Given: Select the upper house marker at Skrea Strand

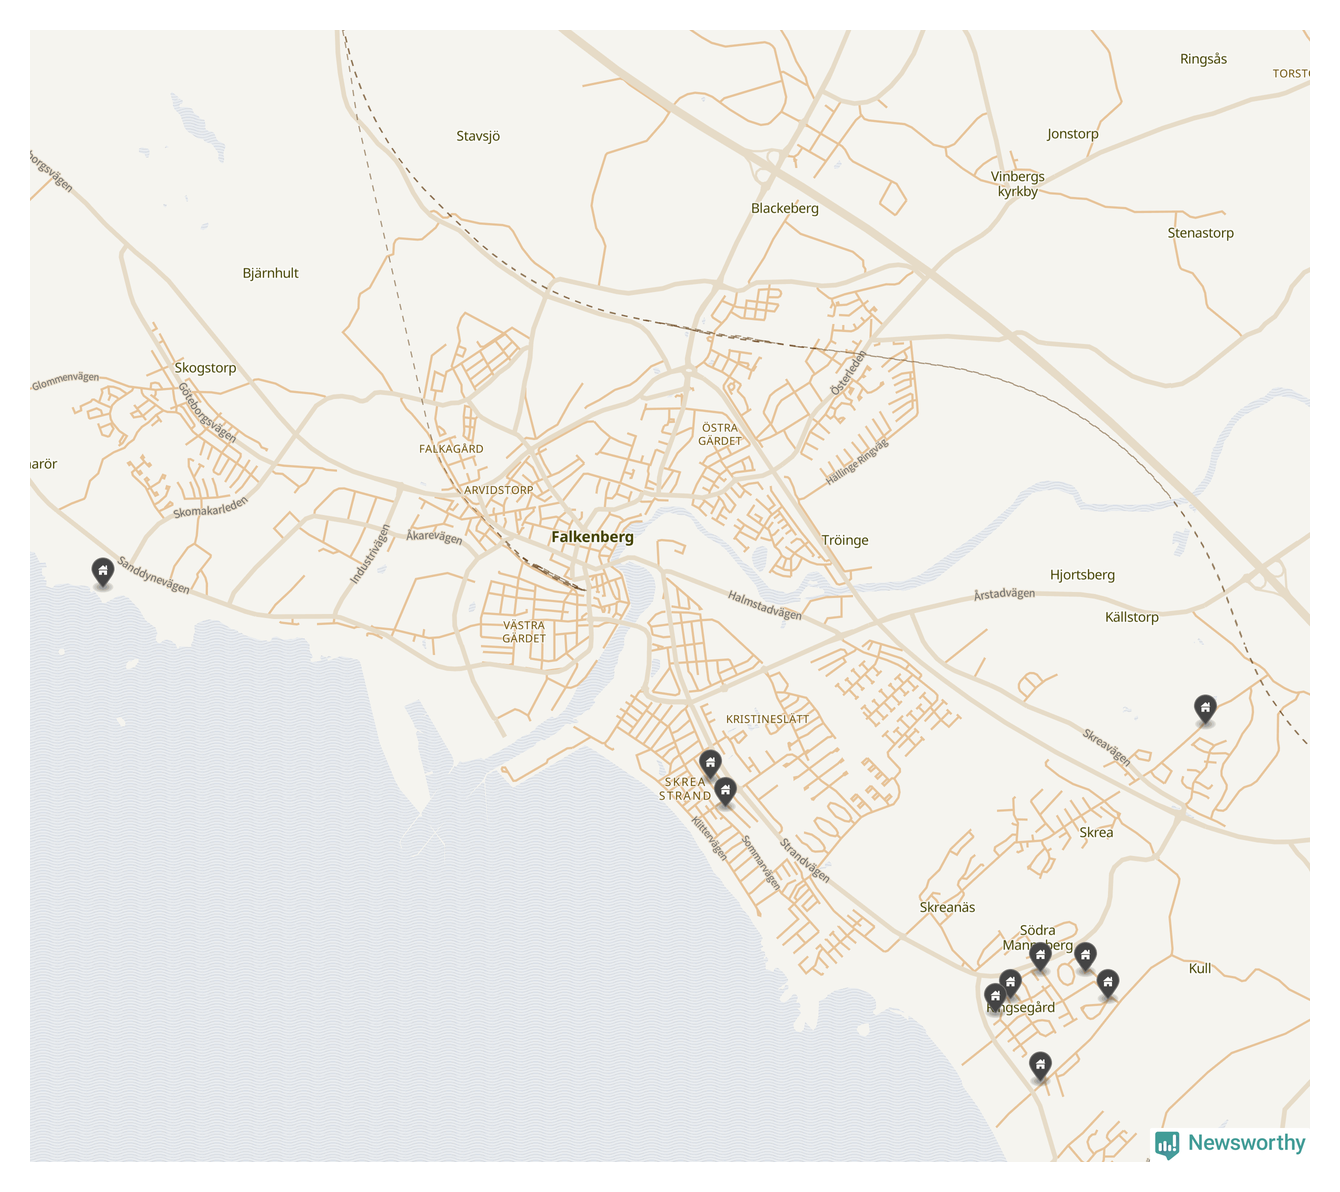Looking at the screenshot, I should [710, 764].
